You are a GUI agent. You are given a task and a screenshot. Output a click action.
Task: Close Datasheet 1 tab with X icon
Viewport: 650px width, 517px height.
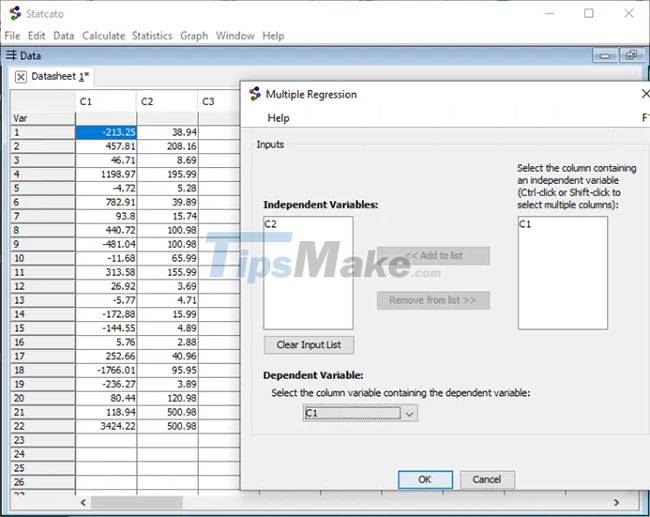20,77
